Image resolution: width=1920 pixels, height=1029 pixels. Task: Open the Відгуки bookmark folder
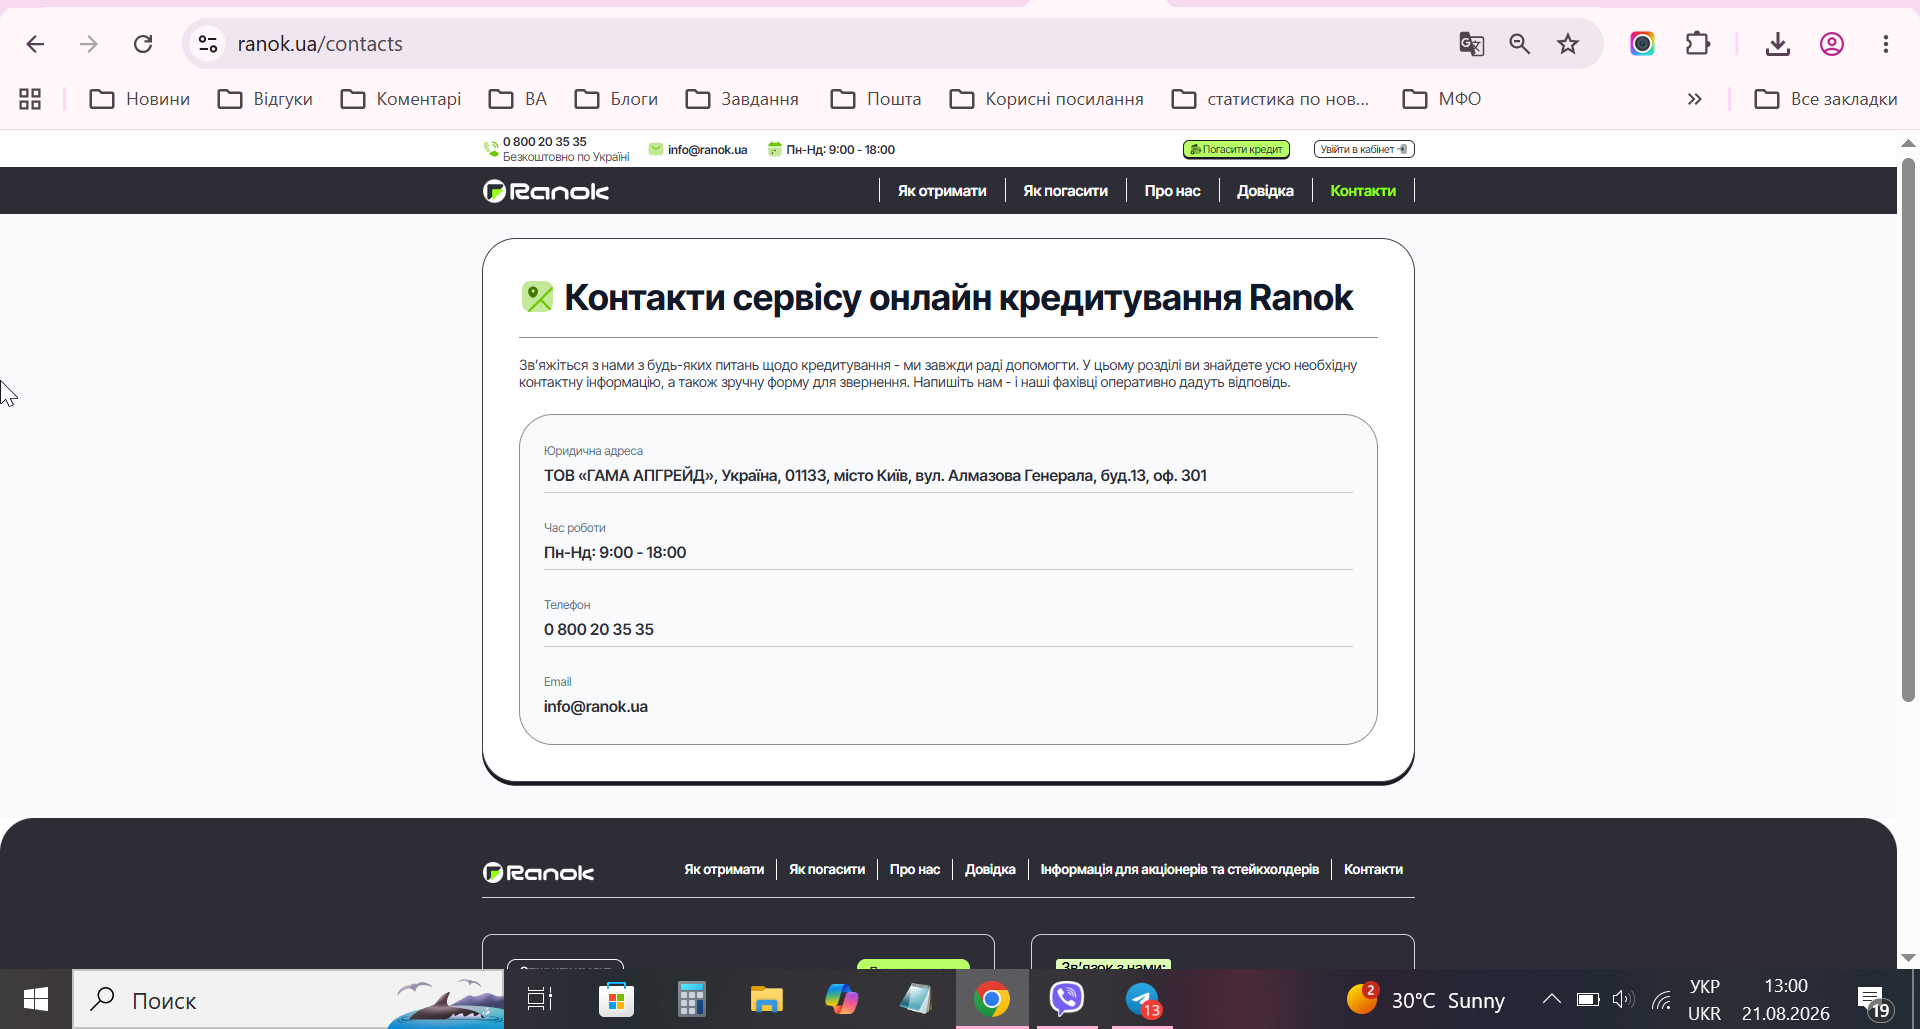266,99
